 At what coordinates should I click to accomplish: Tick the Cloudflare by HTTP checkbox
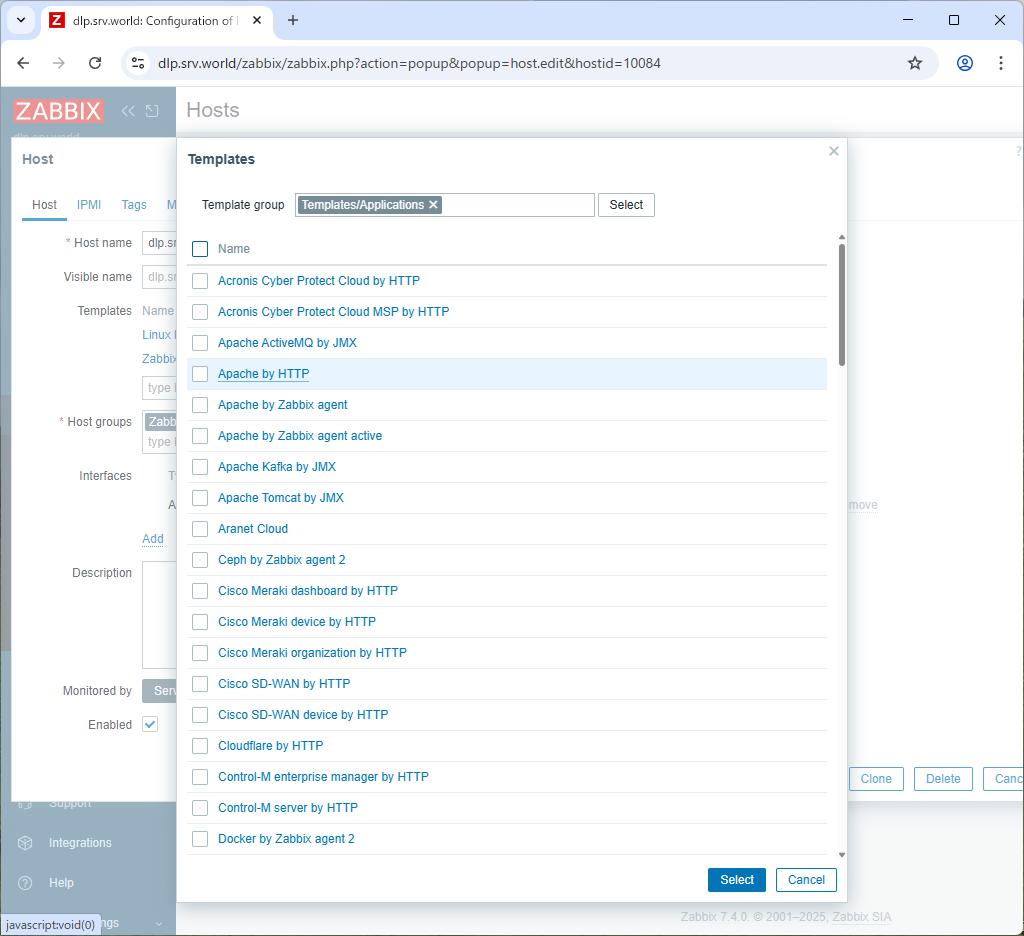(x=200, y=746)
